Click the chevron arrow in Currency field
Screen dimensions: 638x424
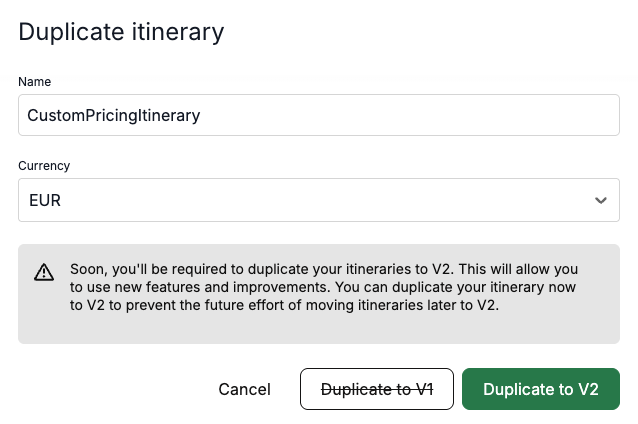pos(601,200)
